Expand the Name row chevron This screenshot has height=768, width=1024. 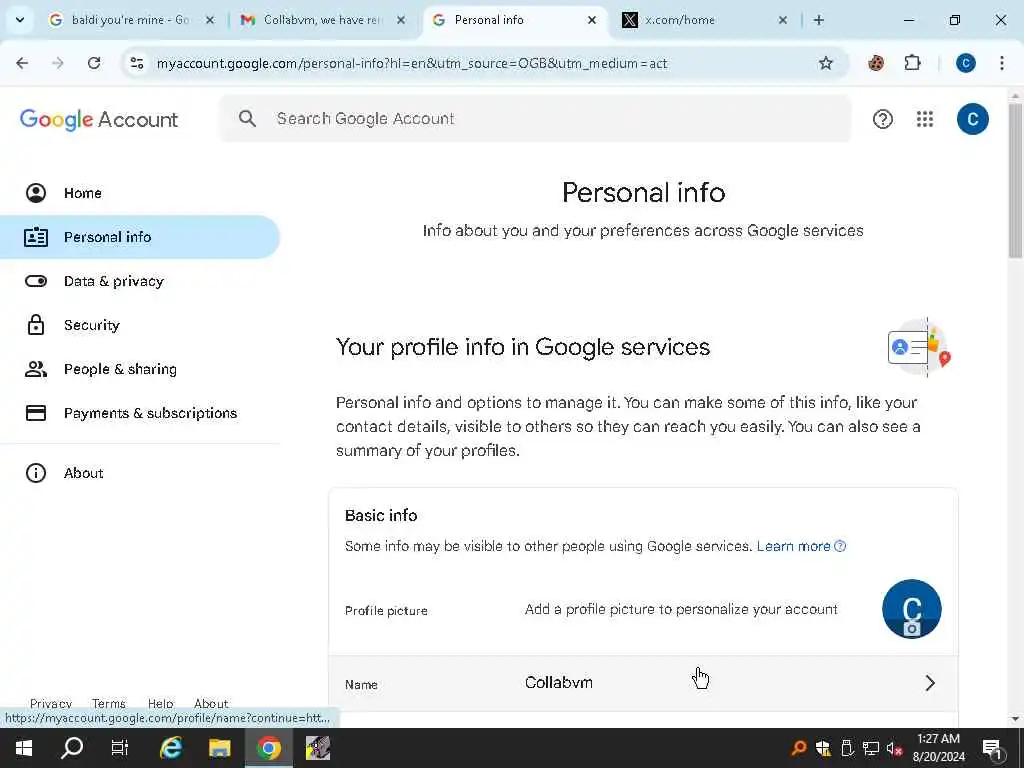click(930, 683)
